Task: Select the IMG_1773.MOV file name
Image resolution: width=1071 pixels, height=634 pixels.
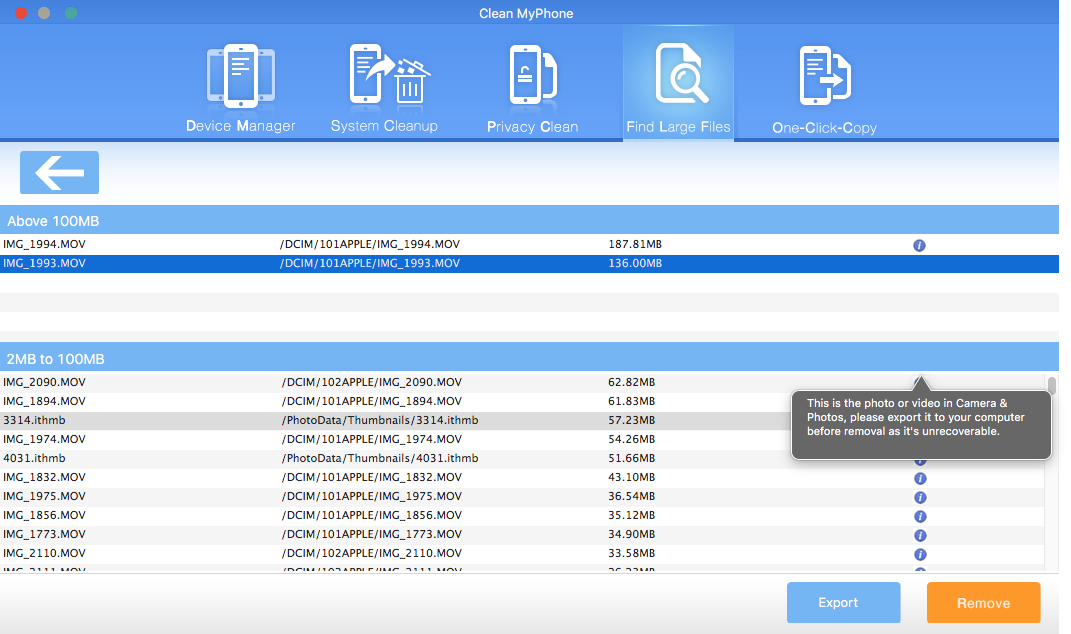Action: point(44,534)
